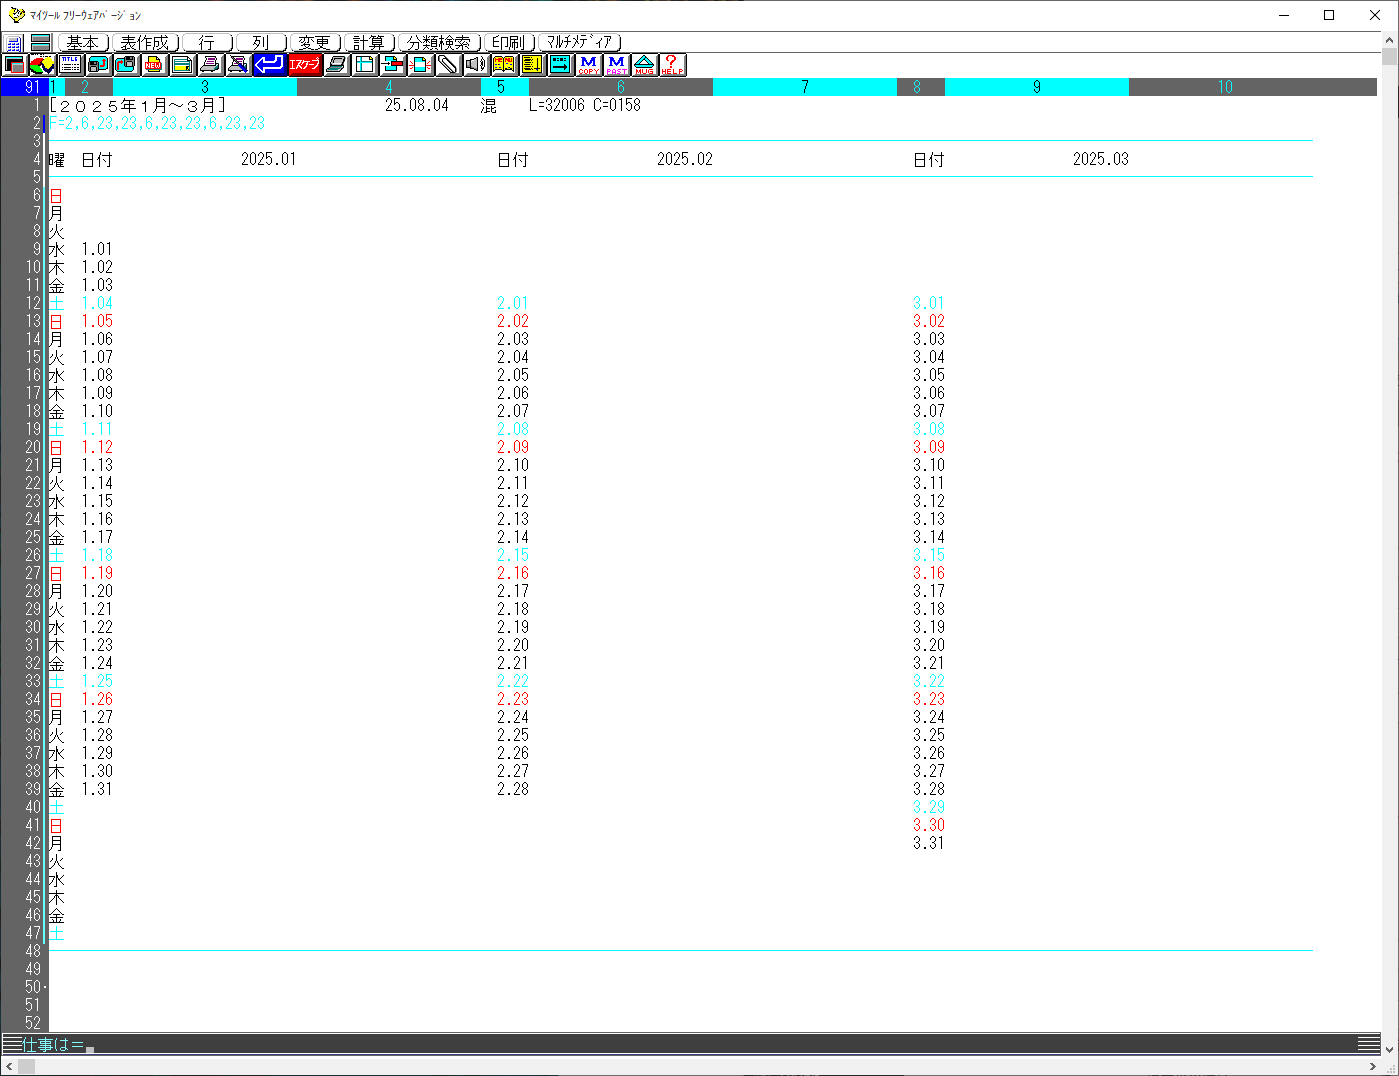The width and height of the screenshot is (1399, 1076).
Task: Click date cell 3.31
Action: [930, 843]
